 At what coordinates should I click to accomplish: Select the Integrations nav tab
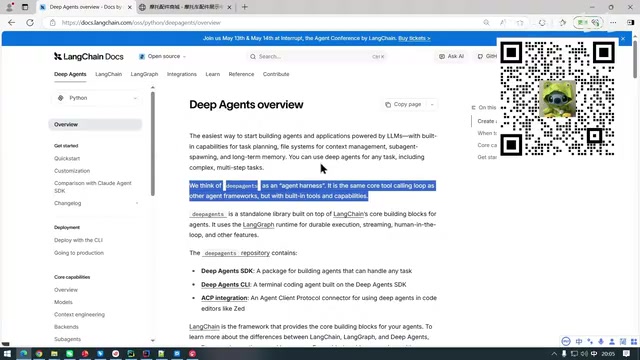click(182, 74)
